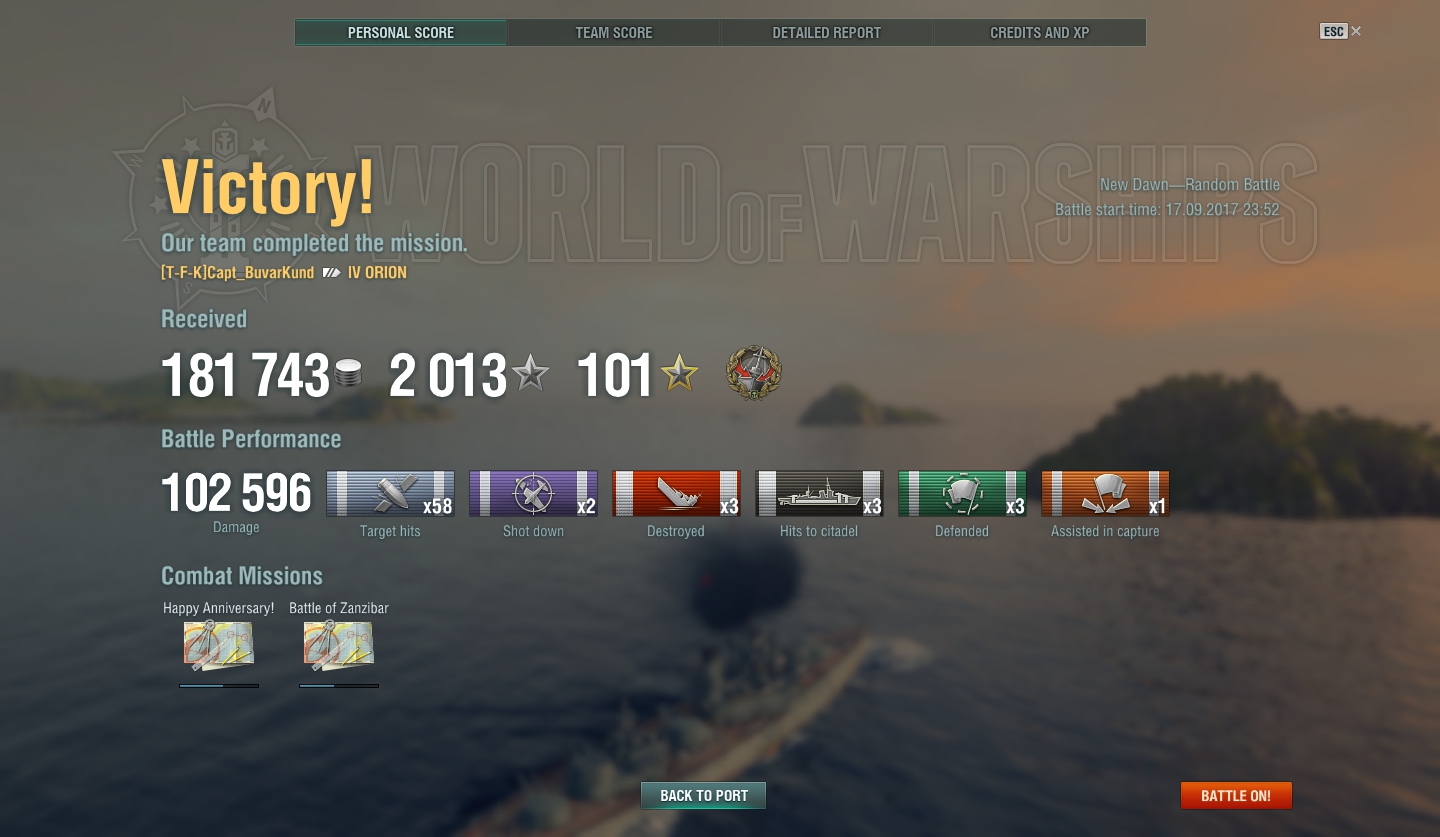The image size is (1440, 837).
Task: Open the Credits and XP tab
Action: click(1040, 33)
